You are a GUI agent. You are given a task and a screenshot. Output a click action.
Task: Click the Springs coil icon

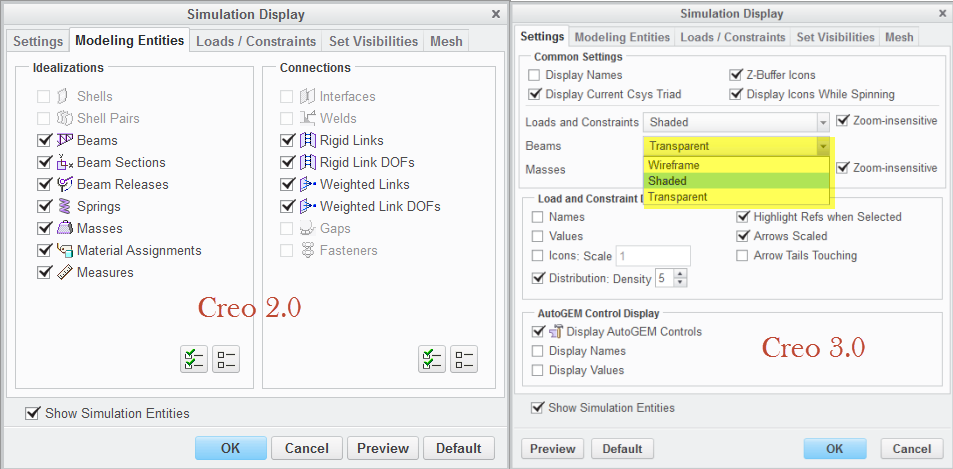[x=64, y=207]
